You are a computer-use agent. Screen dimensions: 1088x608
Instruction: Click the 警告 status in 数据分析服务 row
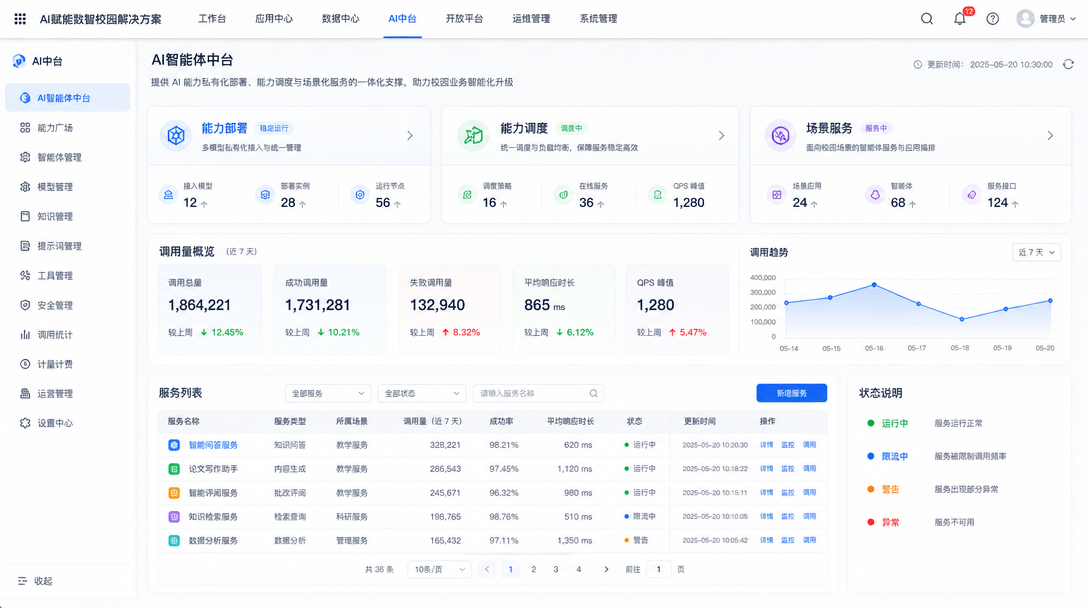click(636, 541)
